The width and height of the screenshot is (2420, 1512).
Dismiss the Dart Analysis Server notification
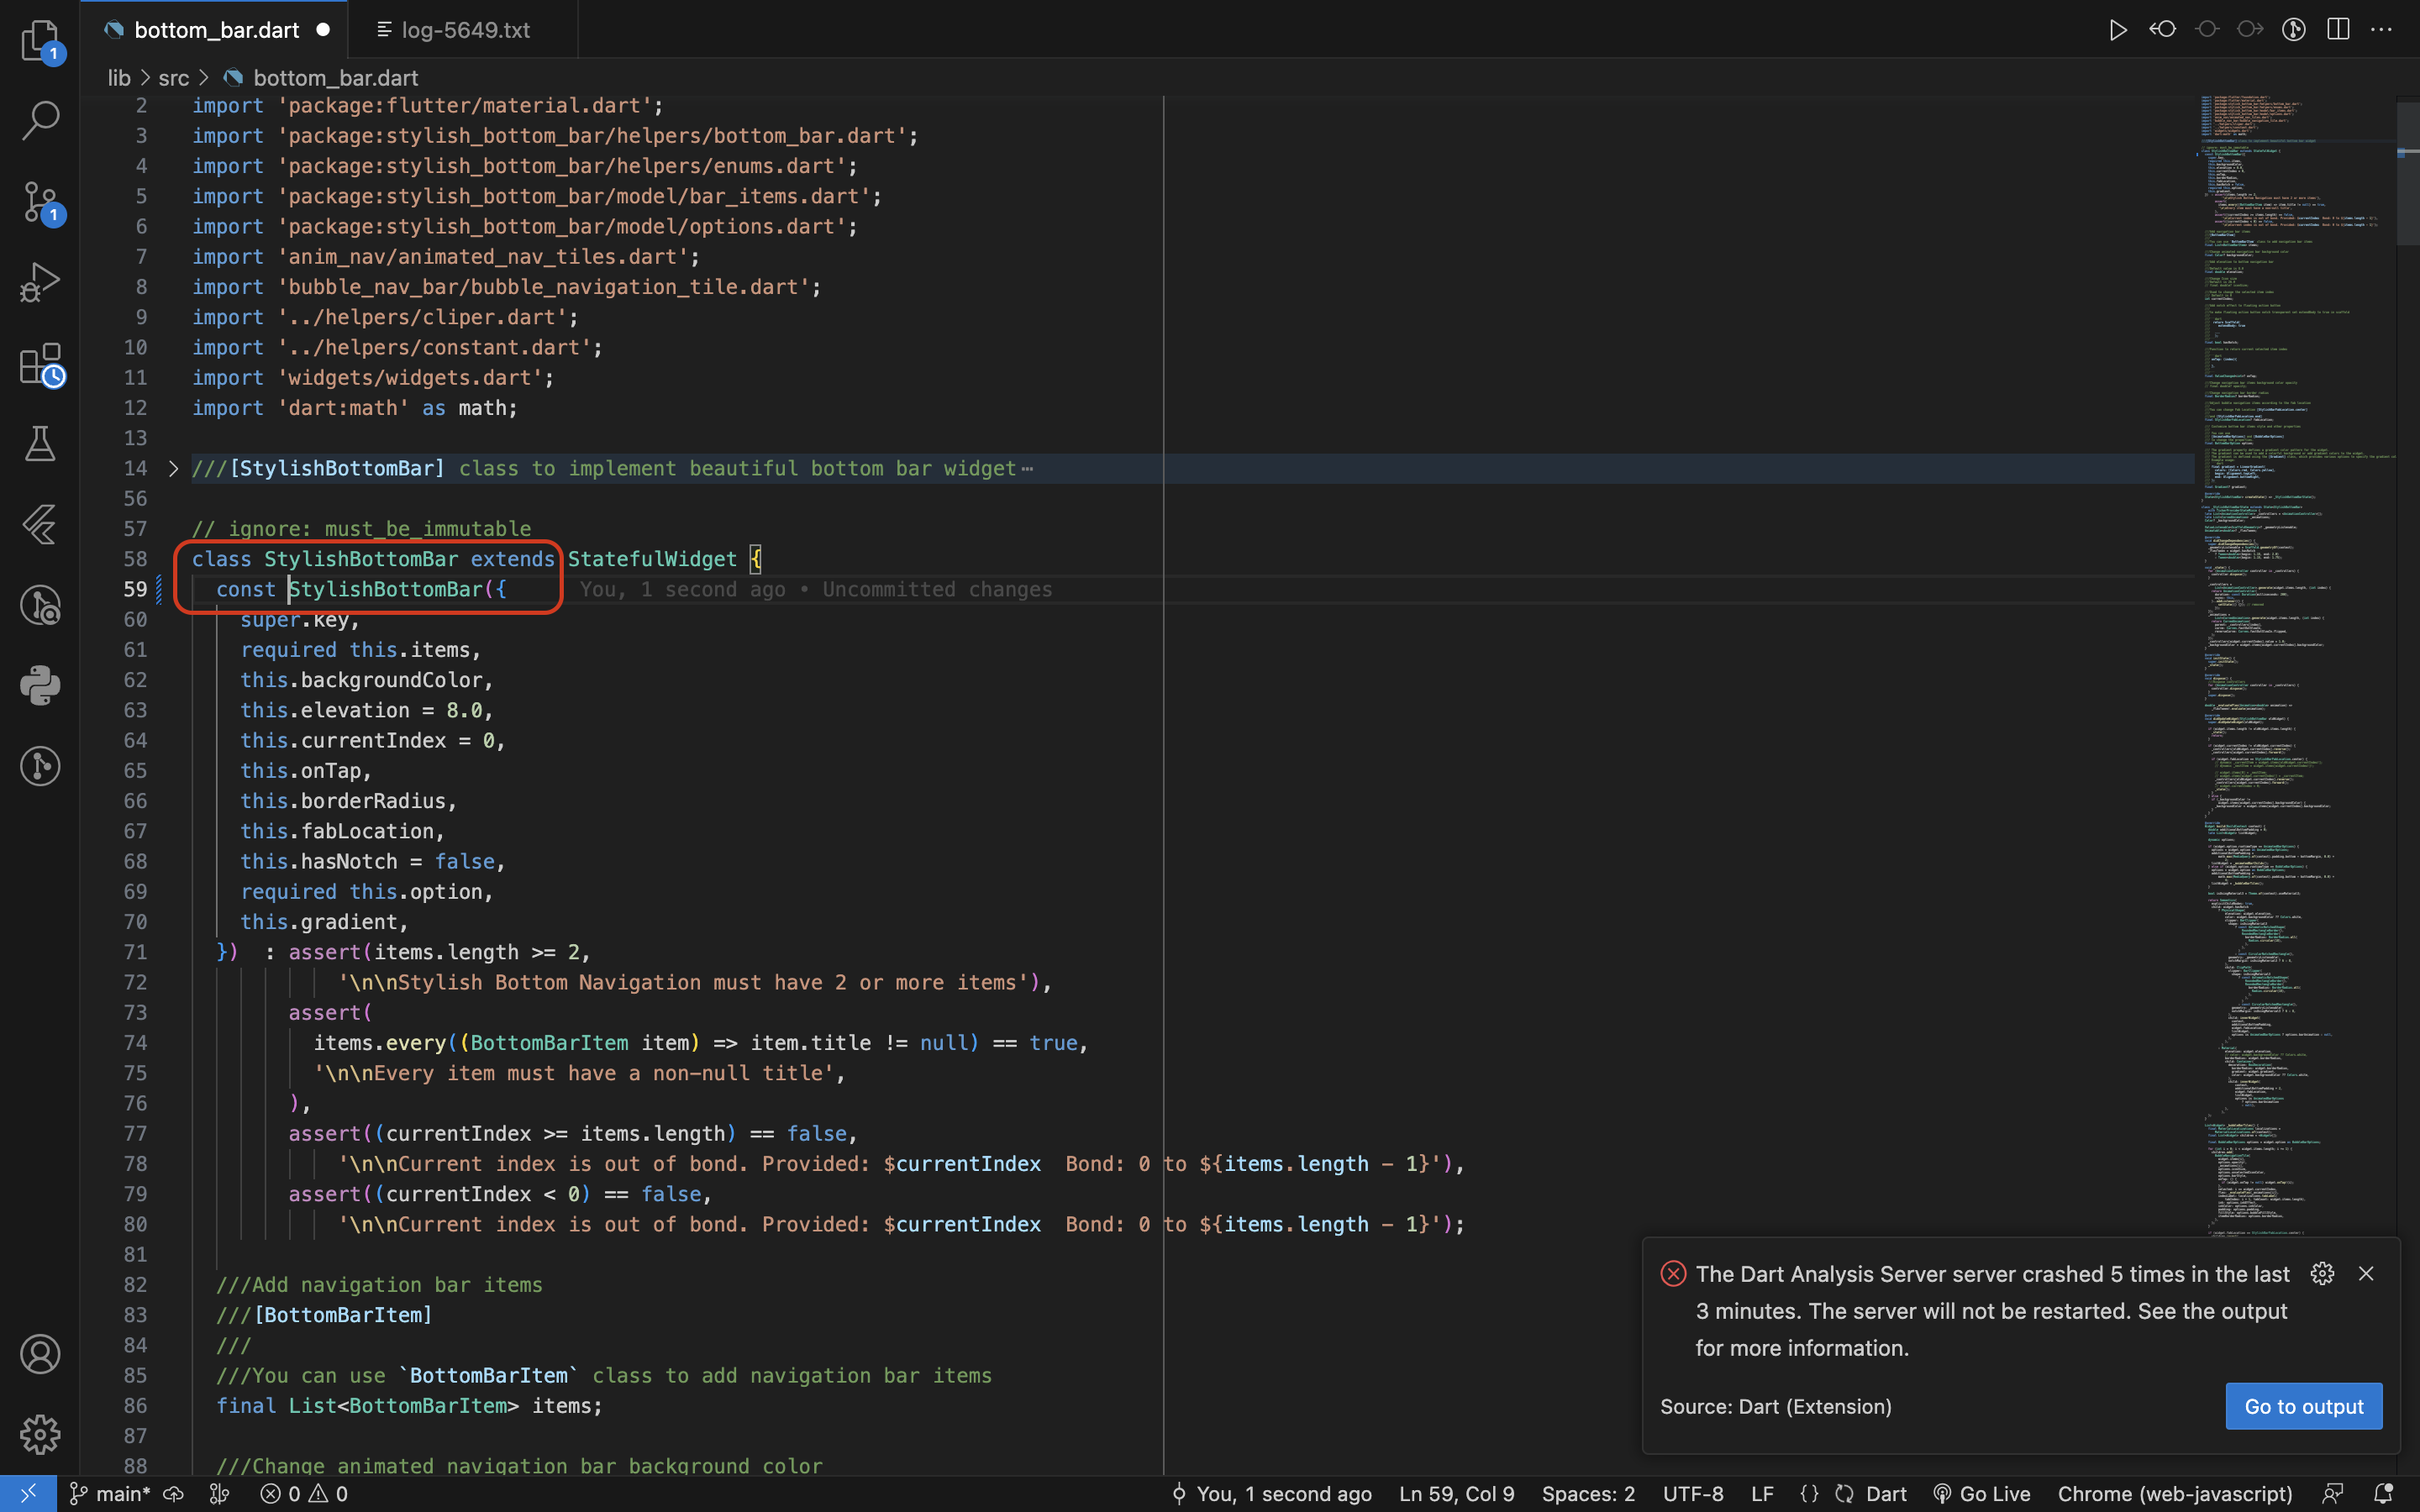click(2366, 1274)
